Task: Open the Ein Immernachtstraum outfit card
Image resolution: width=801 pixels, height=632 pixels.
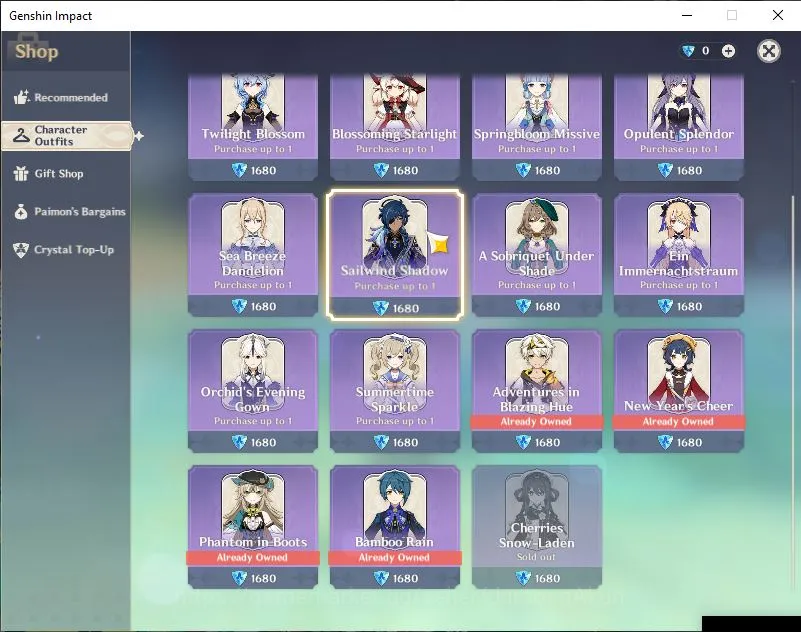Action: pos(679,254)
